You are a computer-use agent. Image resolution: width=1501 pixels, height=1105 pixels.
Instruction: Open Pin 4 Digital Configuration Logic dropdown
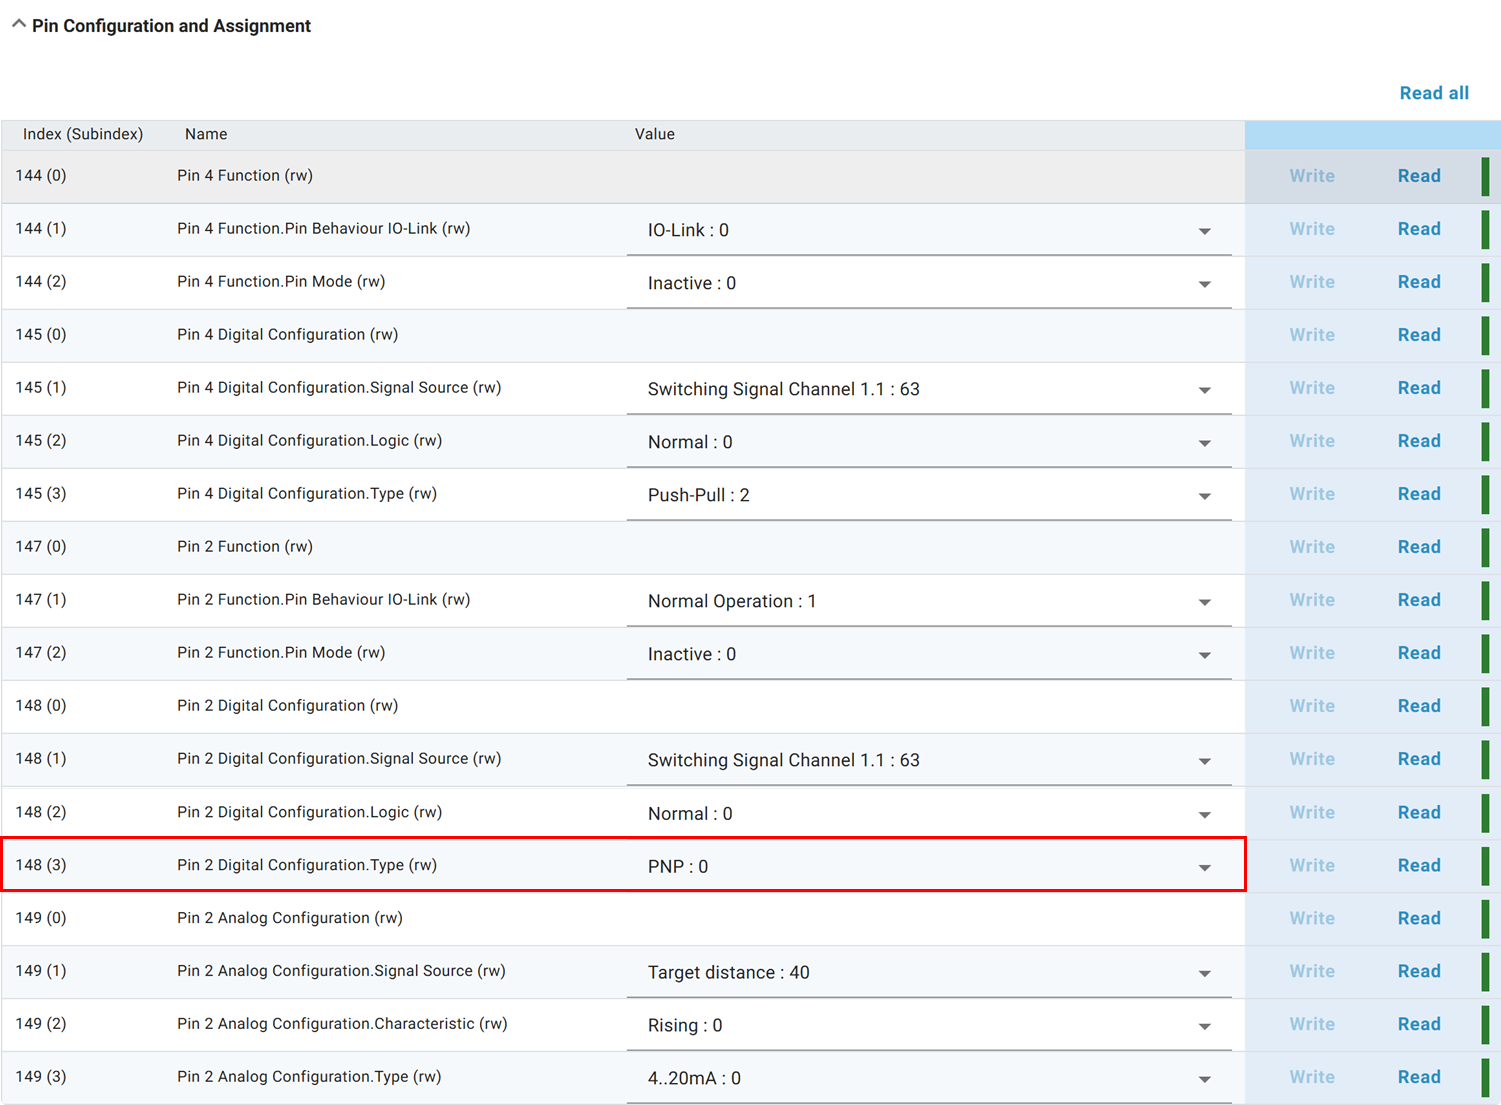(x=1204, y=443)
